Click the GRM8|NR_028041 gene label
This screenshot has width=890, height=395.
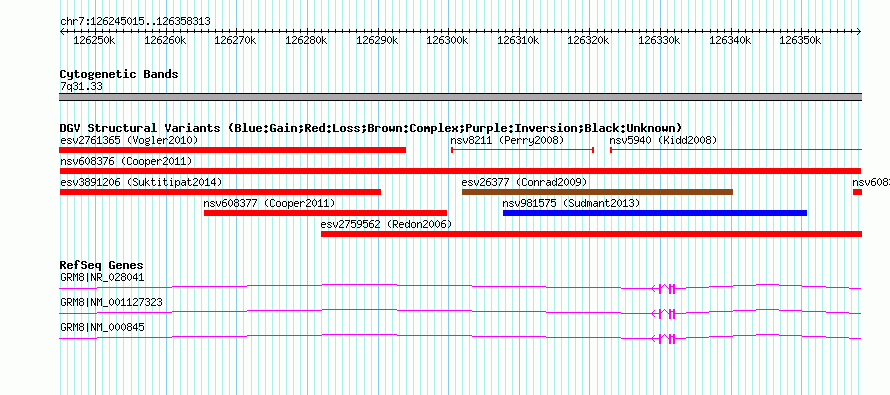point(102,278)
